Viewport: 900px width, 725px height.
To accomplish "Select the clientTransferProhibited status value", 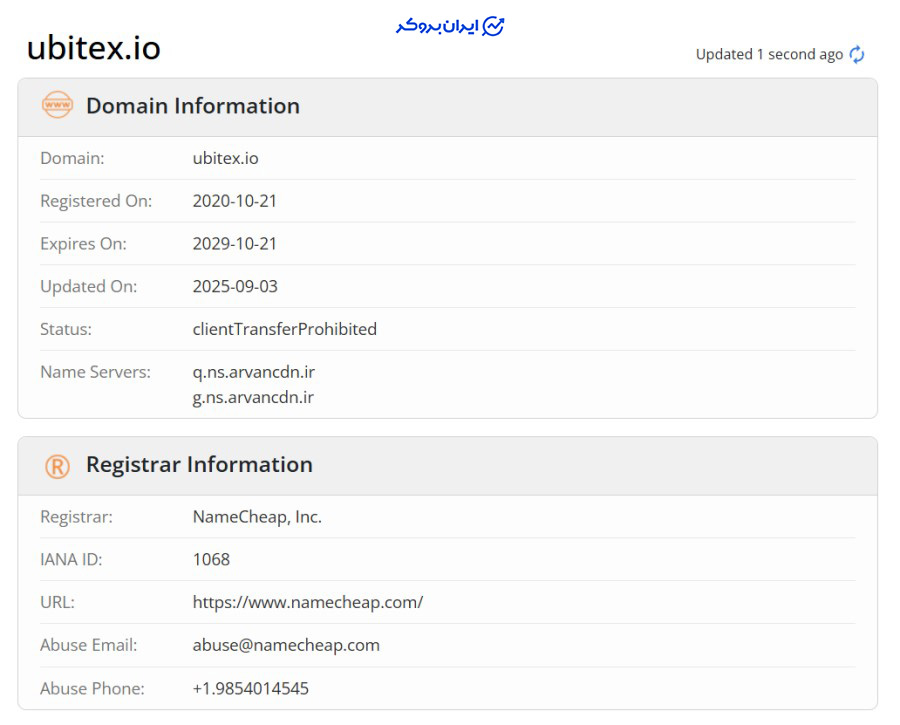I will [x=286, y=329].
